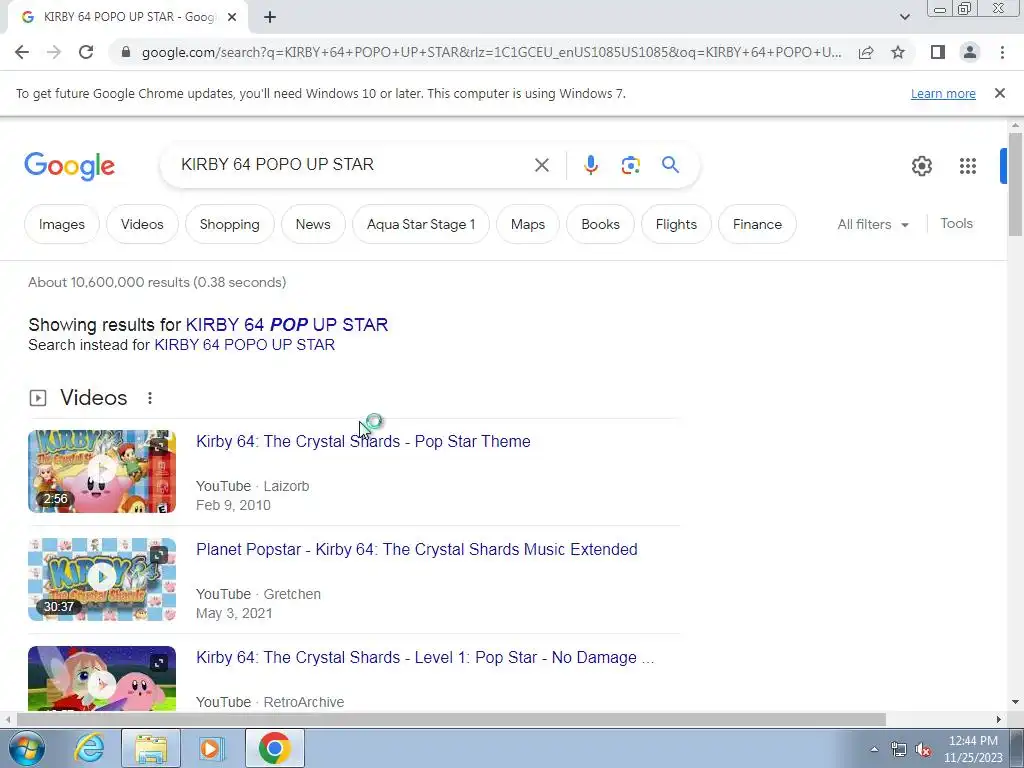Select the Maps filter chip
Viewport: 1024px width, 768px height.
528,224
